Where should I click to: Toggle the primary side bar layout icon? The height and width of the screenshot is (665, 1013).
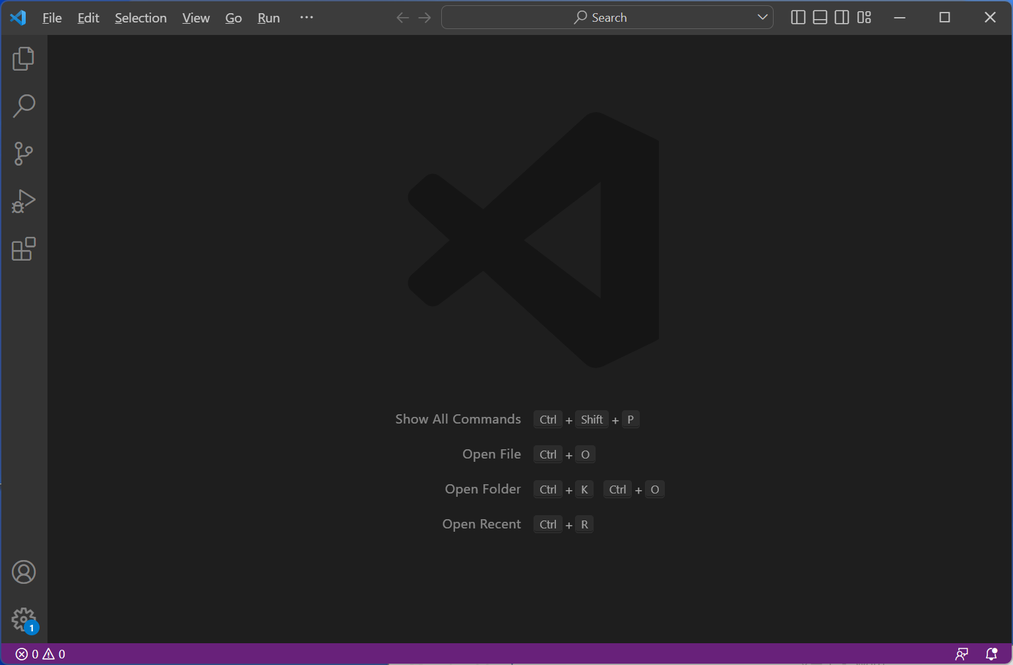[798, 17]
